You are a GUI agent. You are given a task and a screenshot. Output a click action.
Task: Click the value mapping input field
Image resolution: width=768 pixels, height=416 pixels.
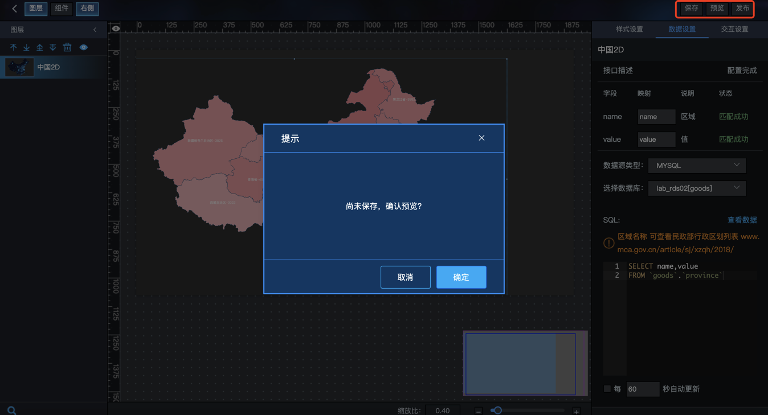pyautogui.click(x=656, y=140)
